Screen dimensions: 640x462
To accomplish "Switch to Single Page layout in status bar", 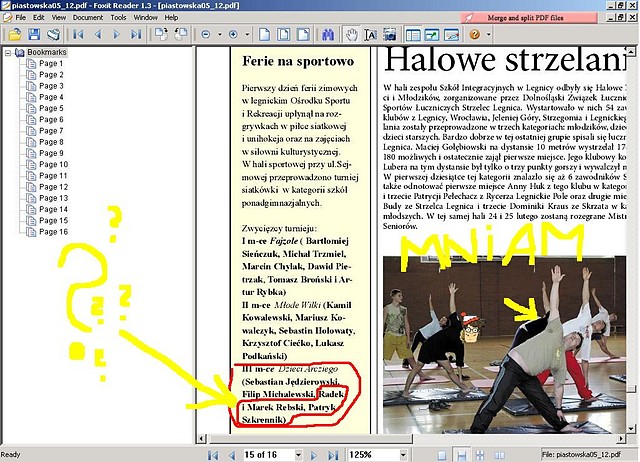I will pos(442,455).
